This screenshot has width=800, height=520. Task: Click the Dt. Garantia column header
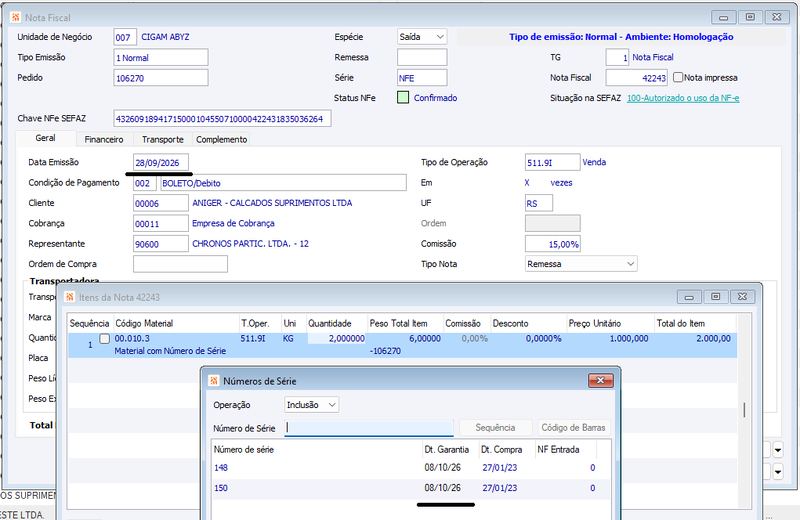[x=450, y=450]
